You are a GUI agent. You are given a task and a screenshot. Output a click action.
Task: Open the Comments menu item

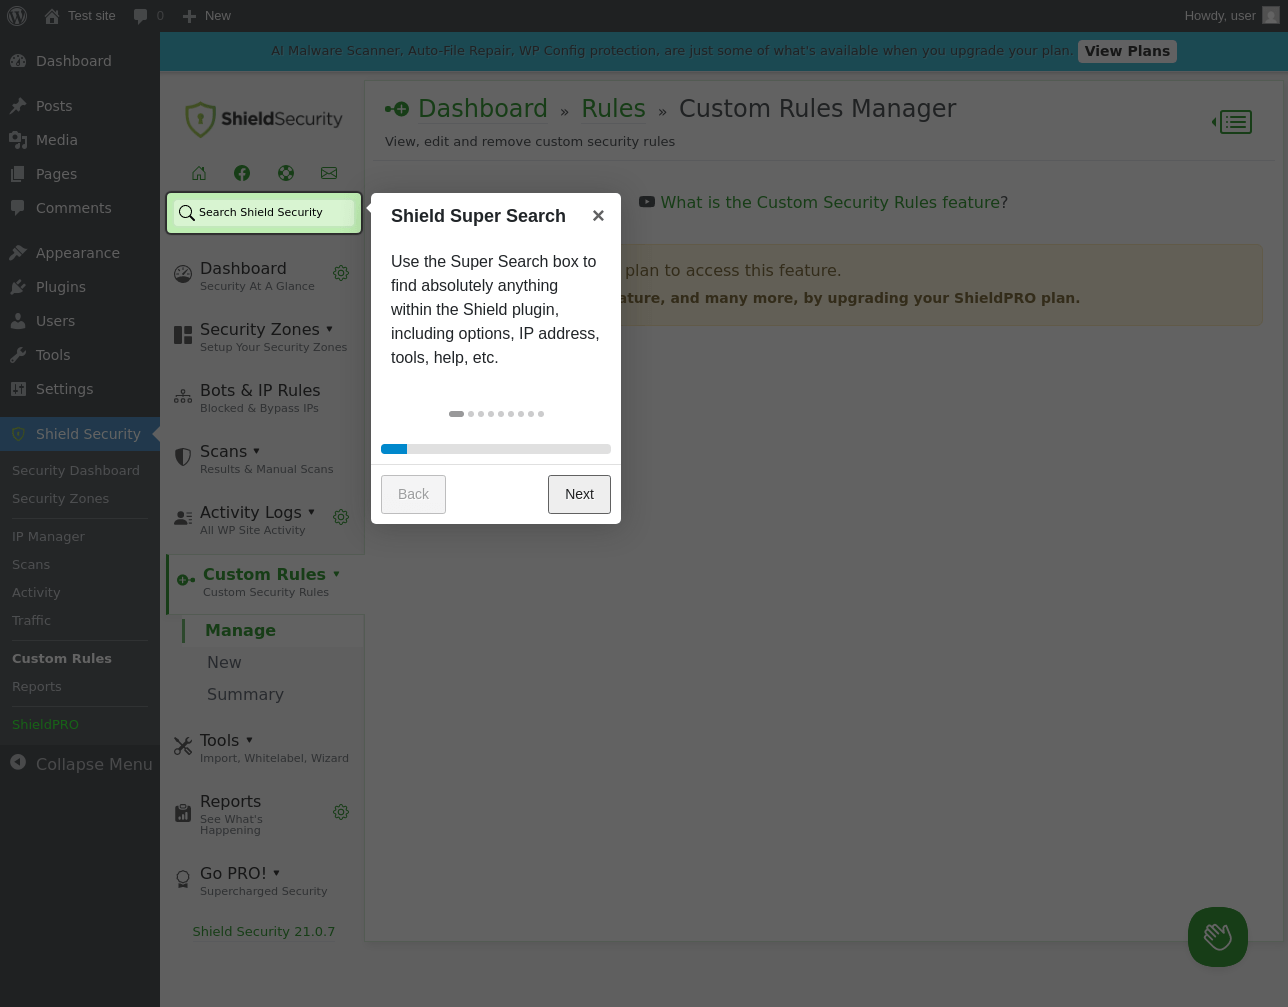coord(80,208)
